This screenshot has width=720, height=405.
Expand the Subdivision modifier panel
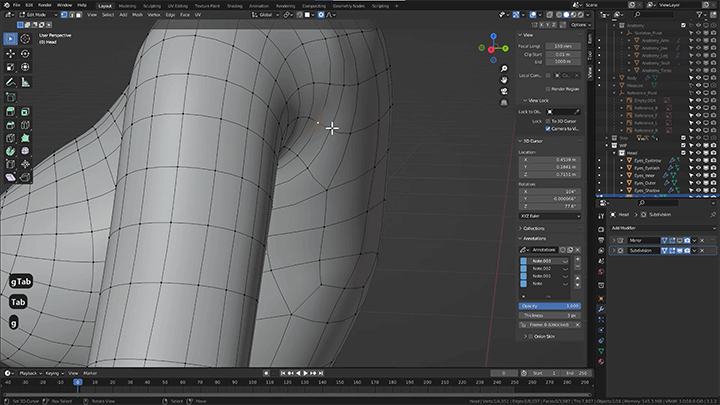(613, 251)
